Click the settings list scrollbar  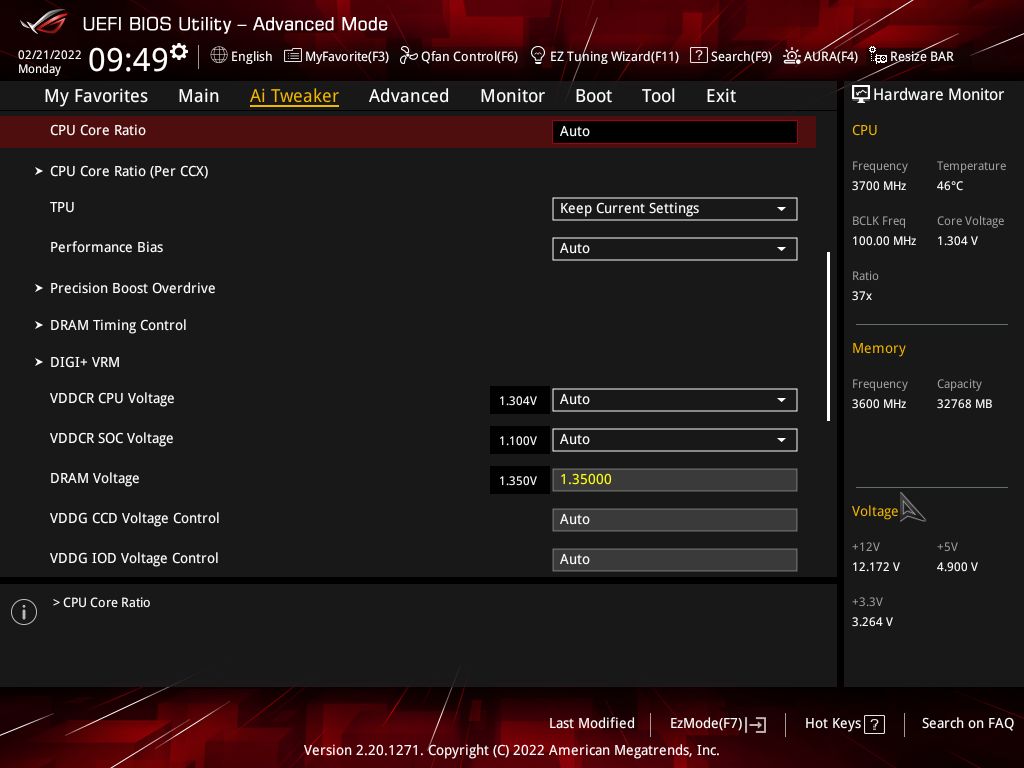(828, 336)
